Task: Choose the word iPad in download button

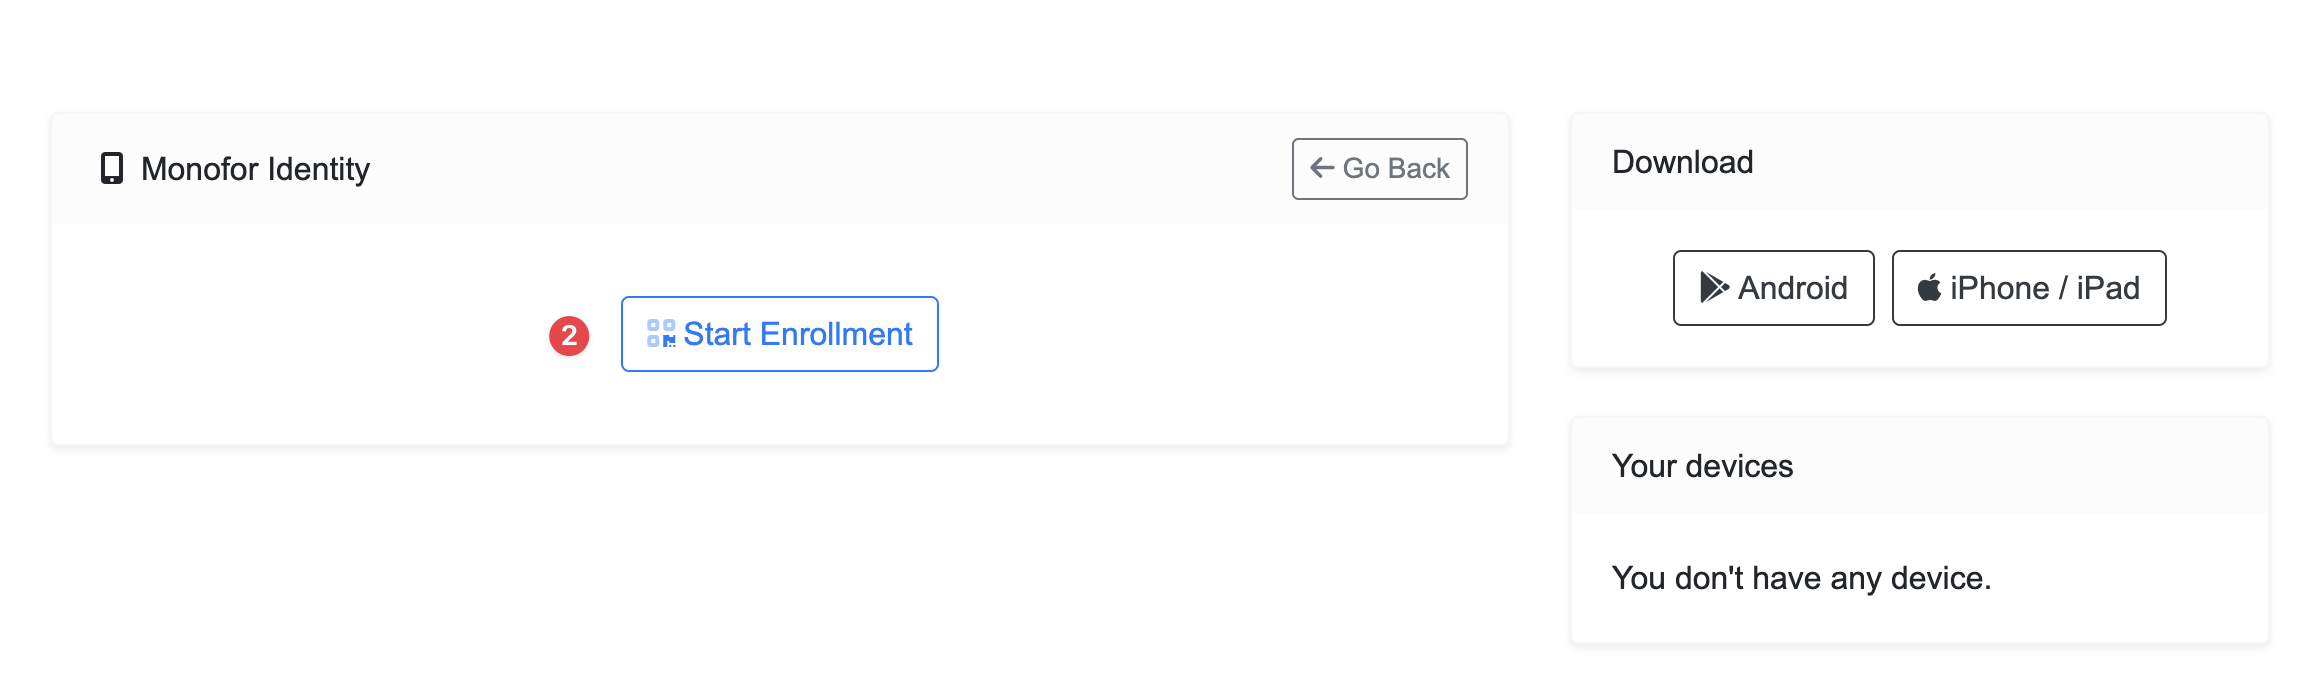Action: click(2108, 288)
